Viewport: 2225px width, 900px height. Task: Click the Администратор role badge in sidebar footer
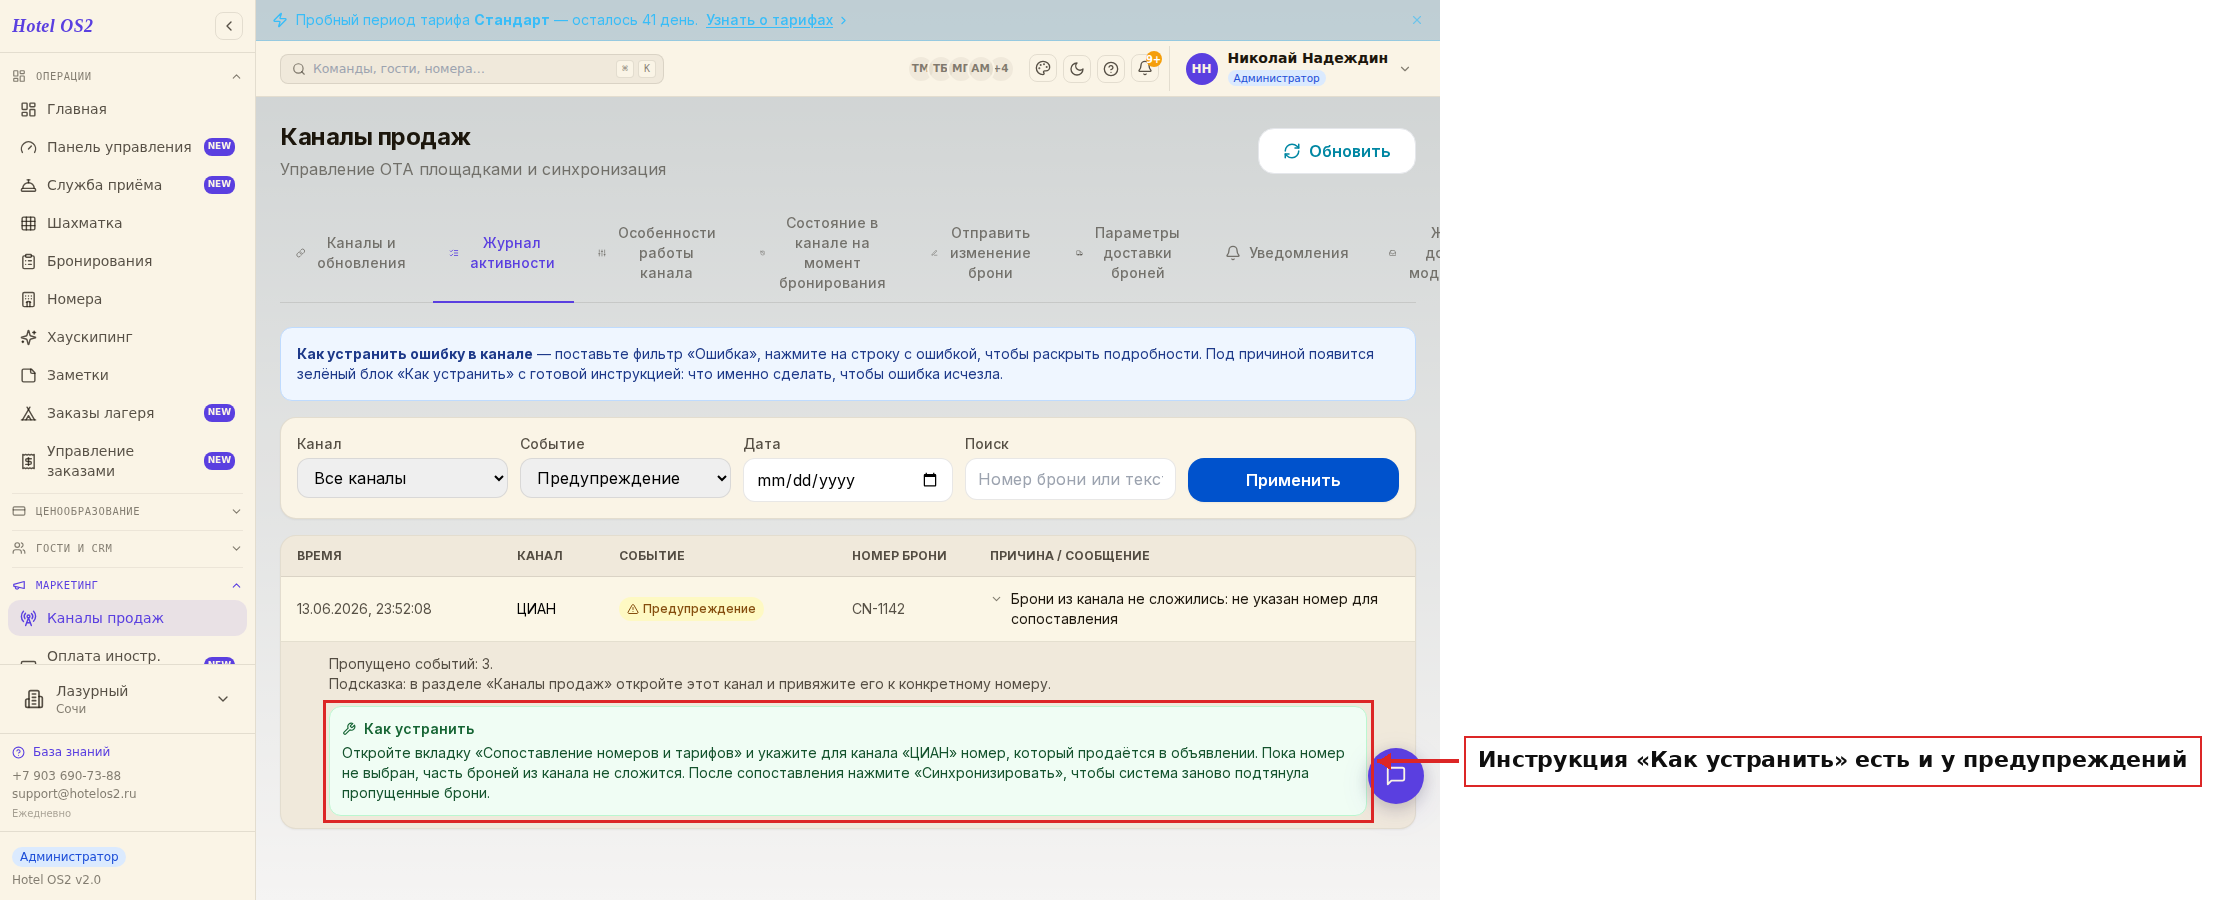[x=69, y=857]
